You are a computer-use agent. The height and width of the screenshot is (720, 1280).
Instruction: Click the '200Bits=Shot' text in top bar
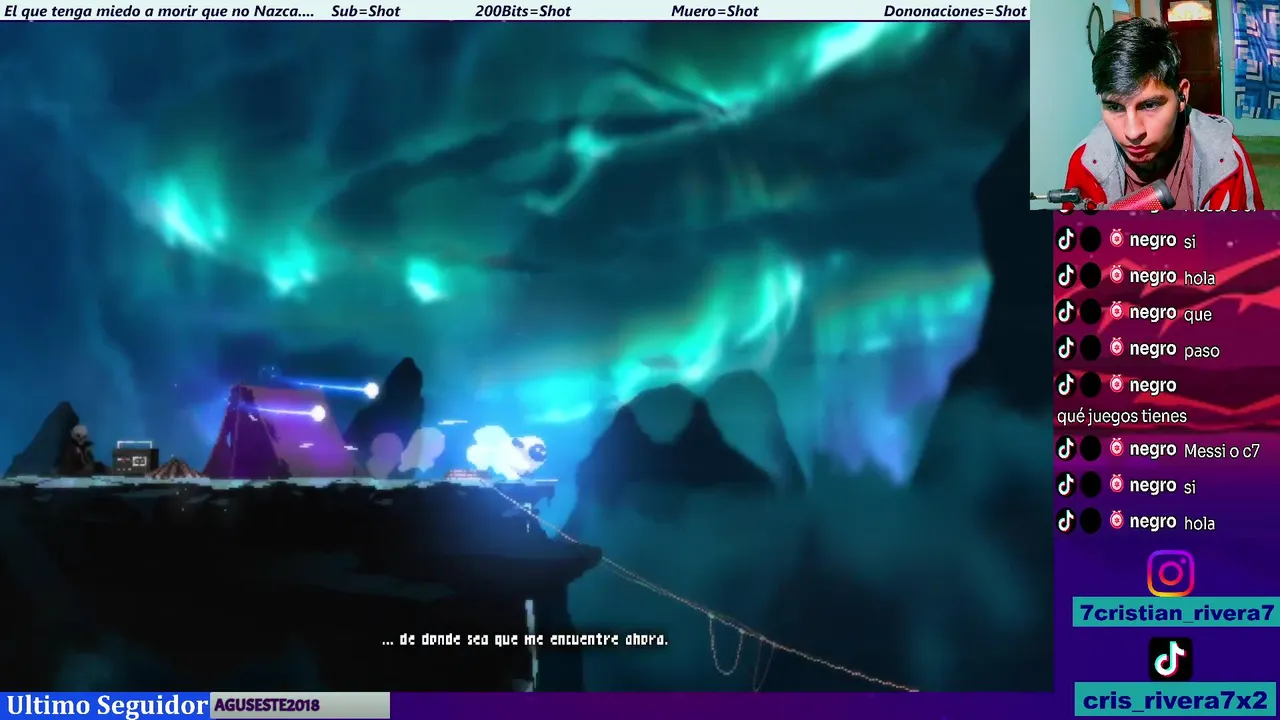[523, 11]
